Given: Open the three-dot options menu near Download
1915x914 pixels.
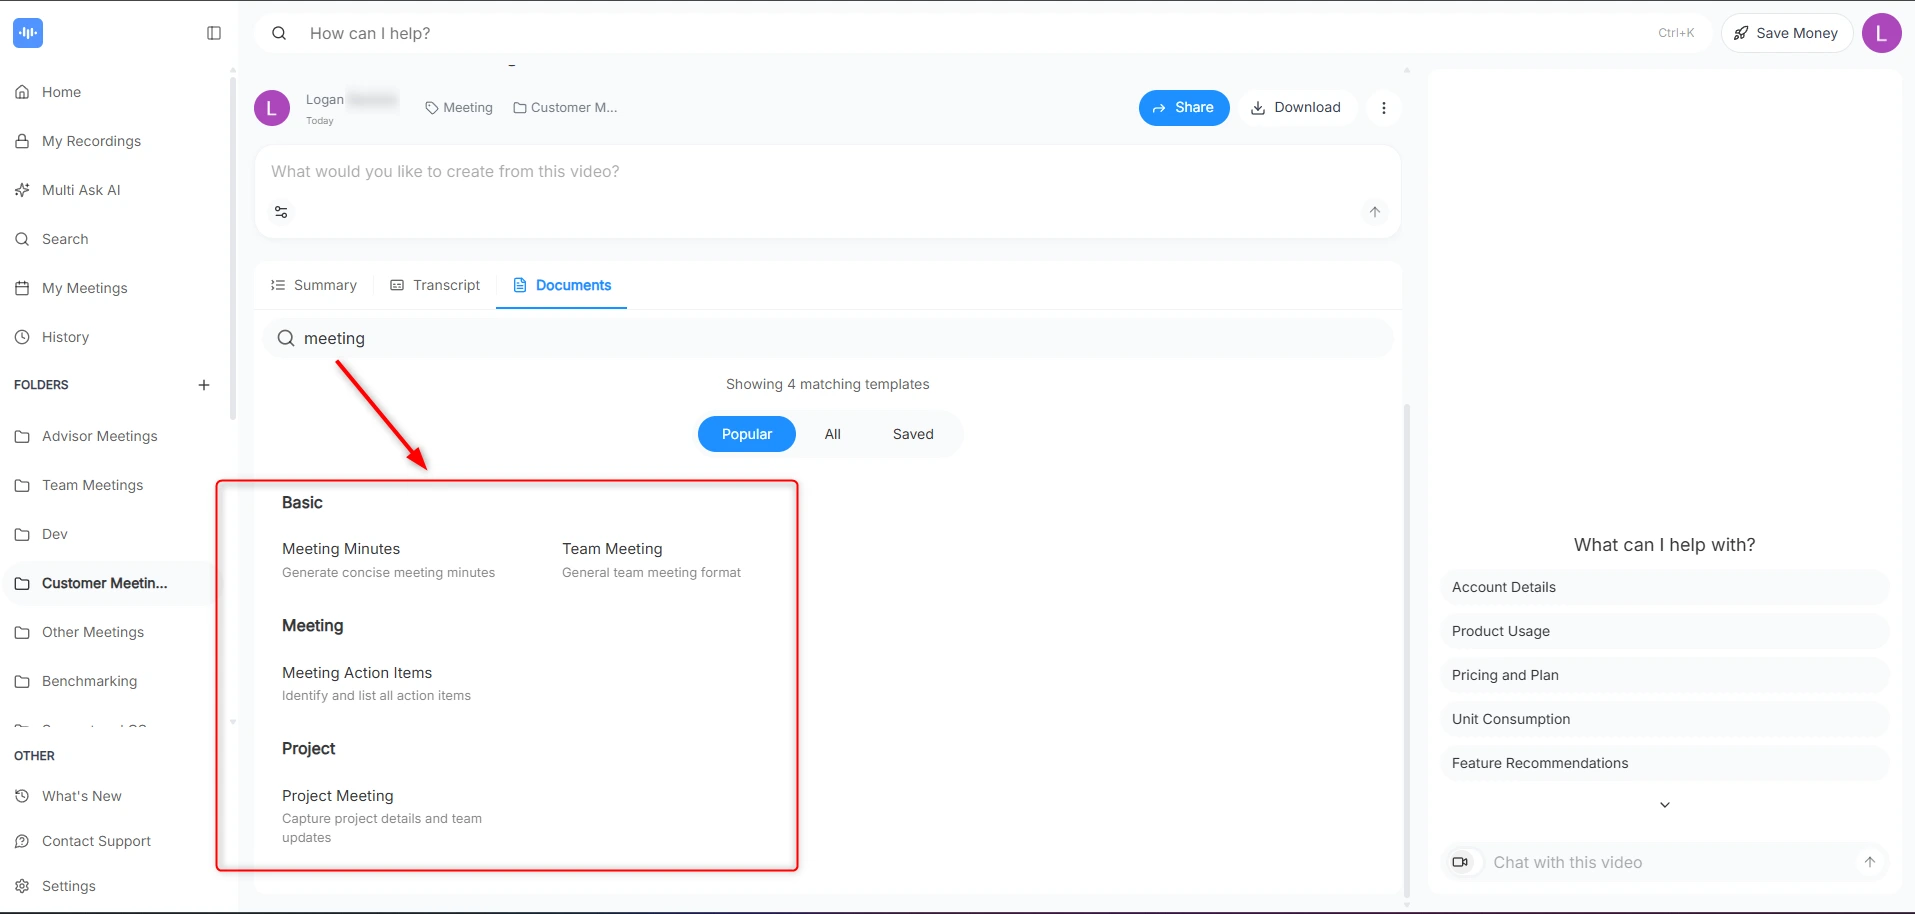Looking at the screenshot, I should (1384, 107).
